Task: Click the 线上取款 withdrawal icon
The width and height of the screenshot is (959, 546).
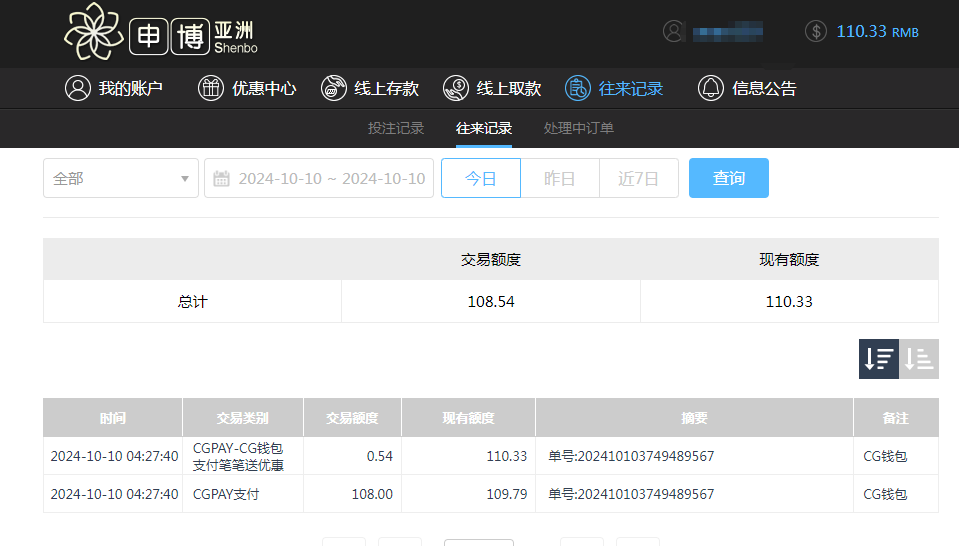Action: 456,88
